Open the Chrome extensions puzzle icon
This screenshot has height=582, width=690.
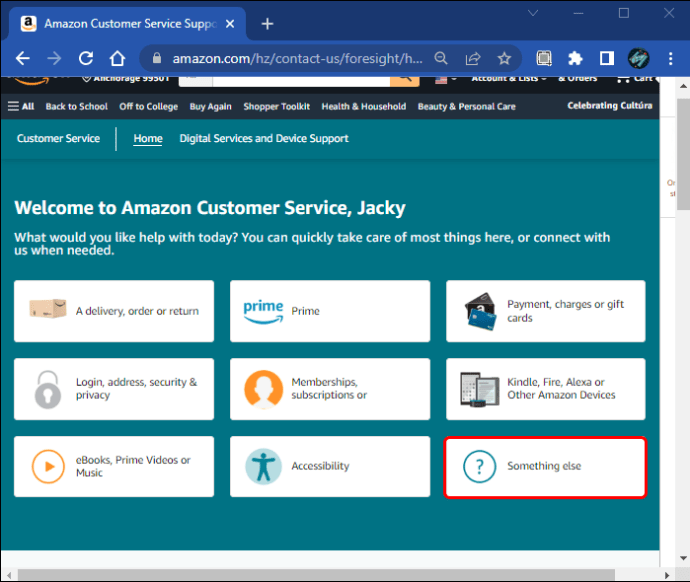point(575,58)
